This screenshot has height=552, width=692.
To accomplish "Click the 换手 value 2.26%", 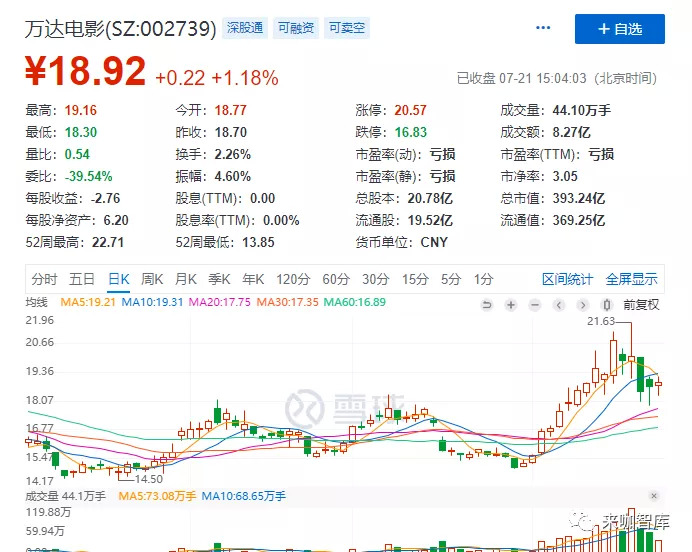I will [x=233, y=154].
